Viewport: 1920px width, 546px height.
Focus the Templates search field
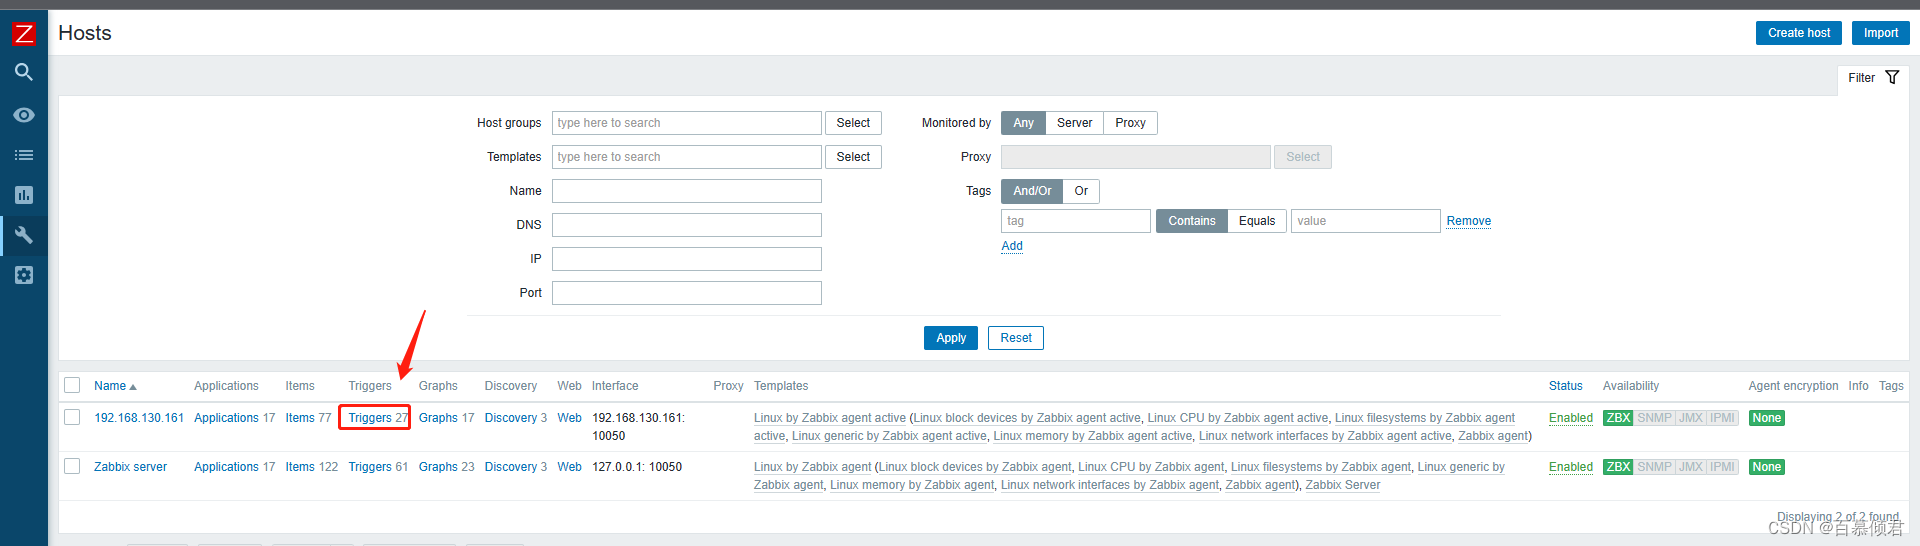(687, 157)
